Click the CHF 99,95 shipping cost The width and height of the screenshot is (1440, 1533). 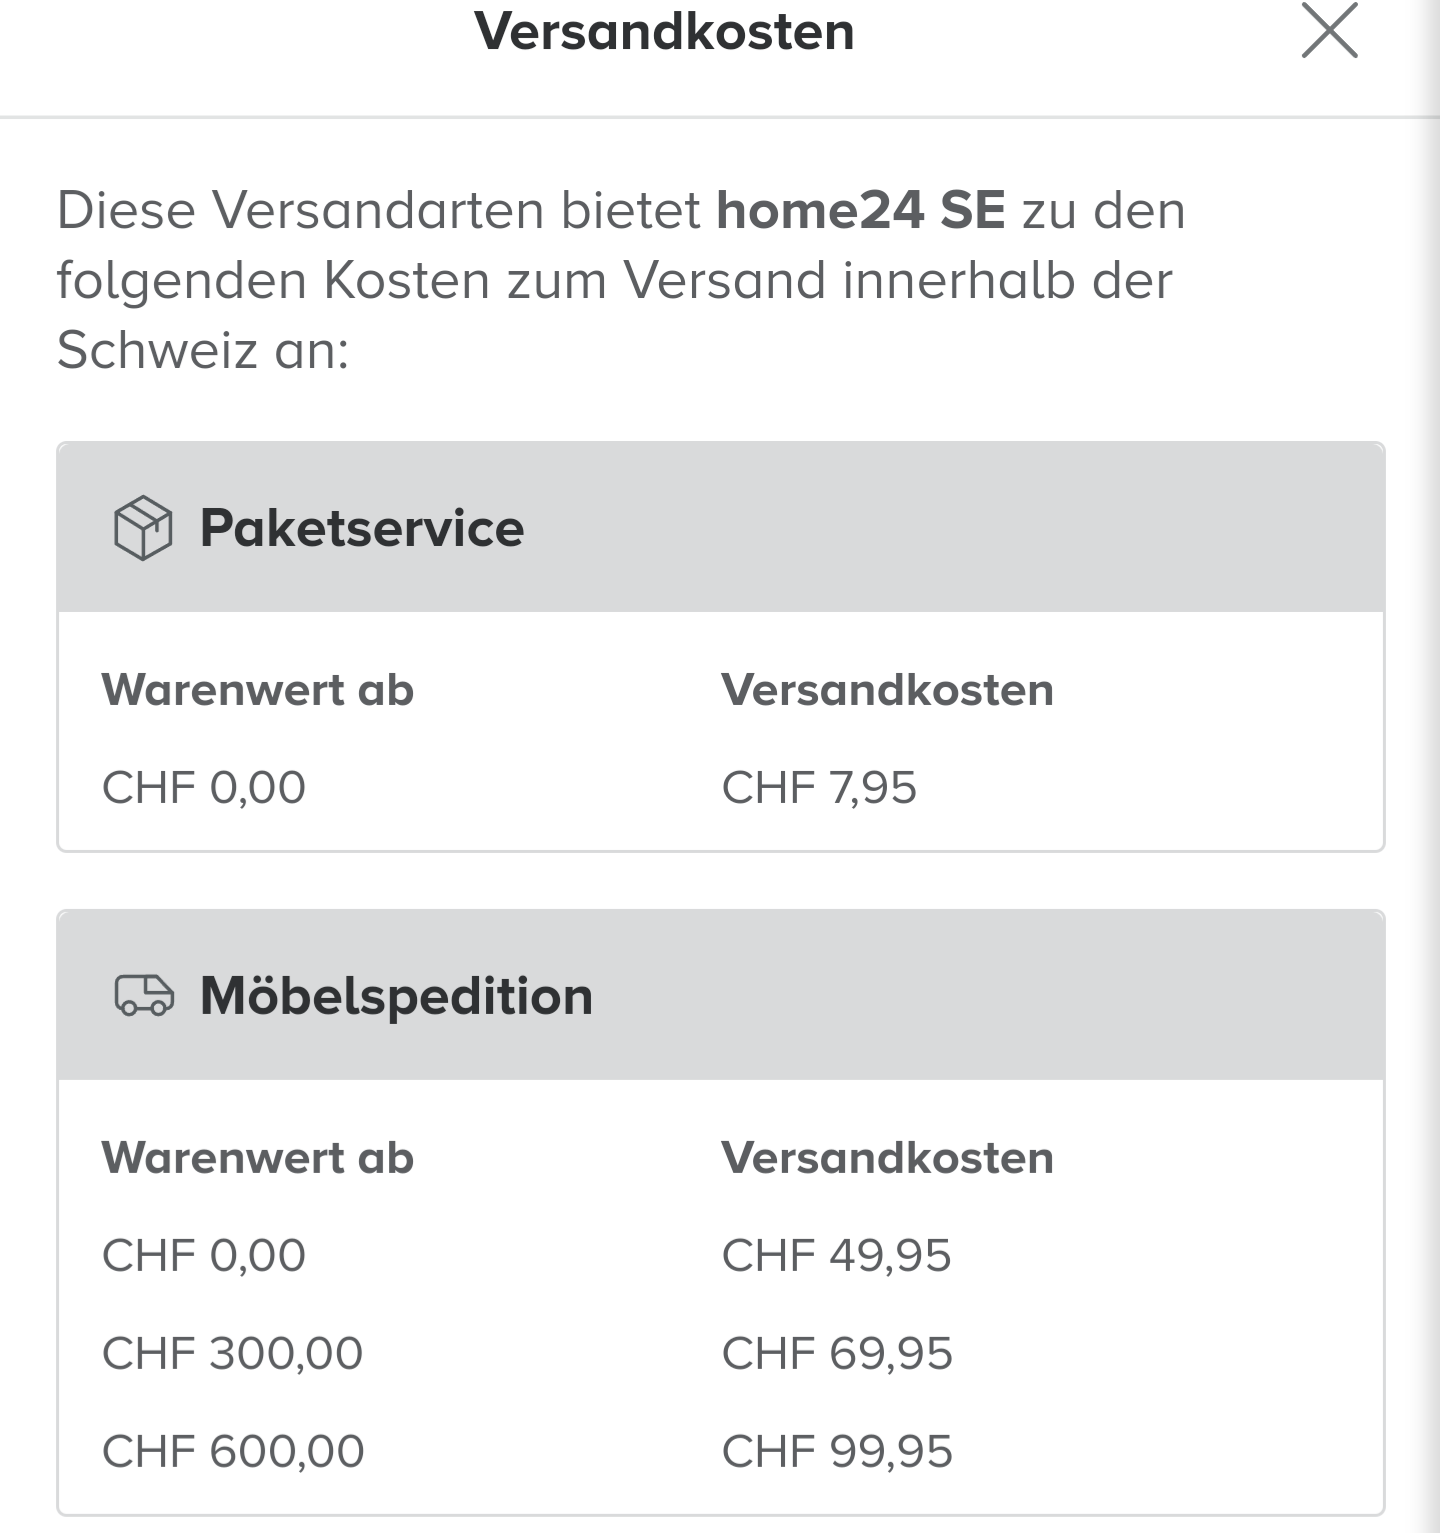coord(837,1452)
